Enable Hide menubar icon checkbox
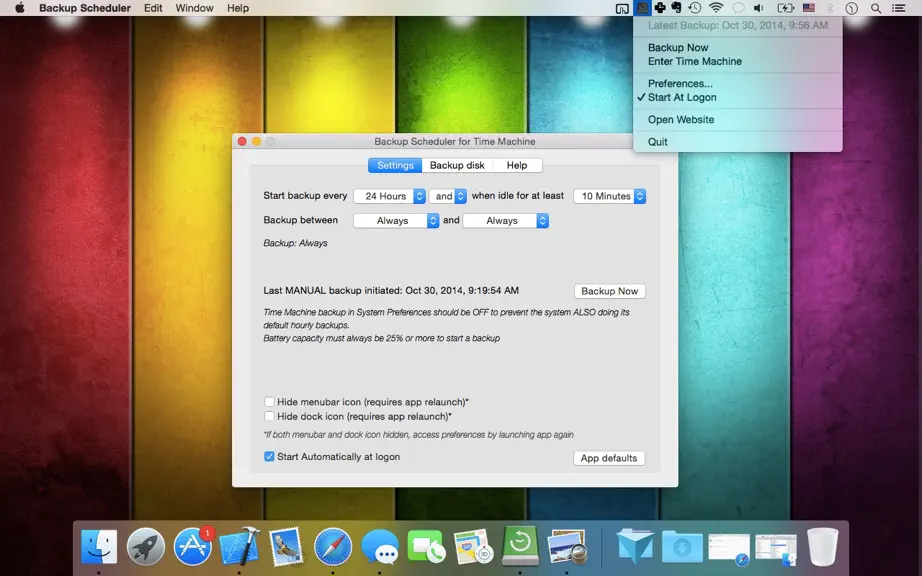Viewport: 922px width, 576px height. click(x=269, y=402)
